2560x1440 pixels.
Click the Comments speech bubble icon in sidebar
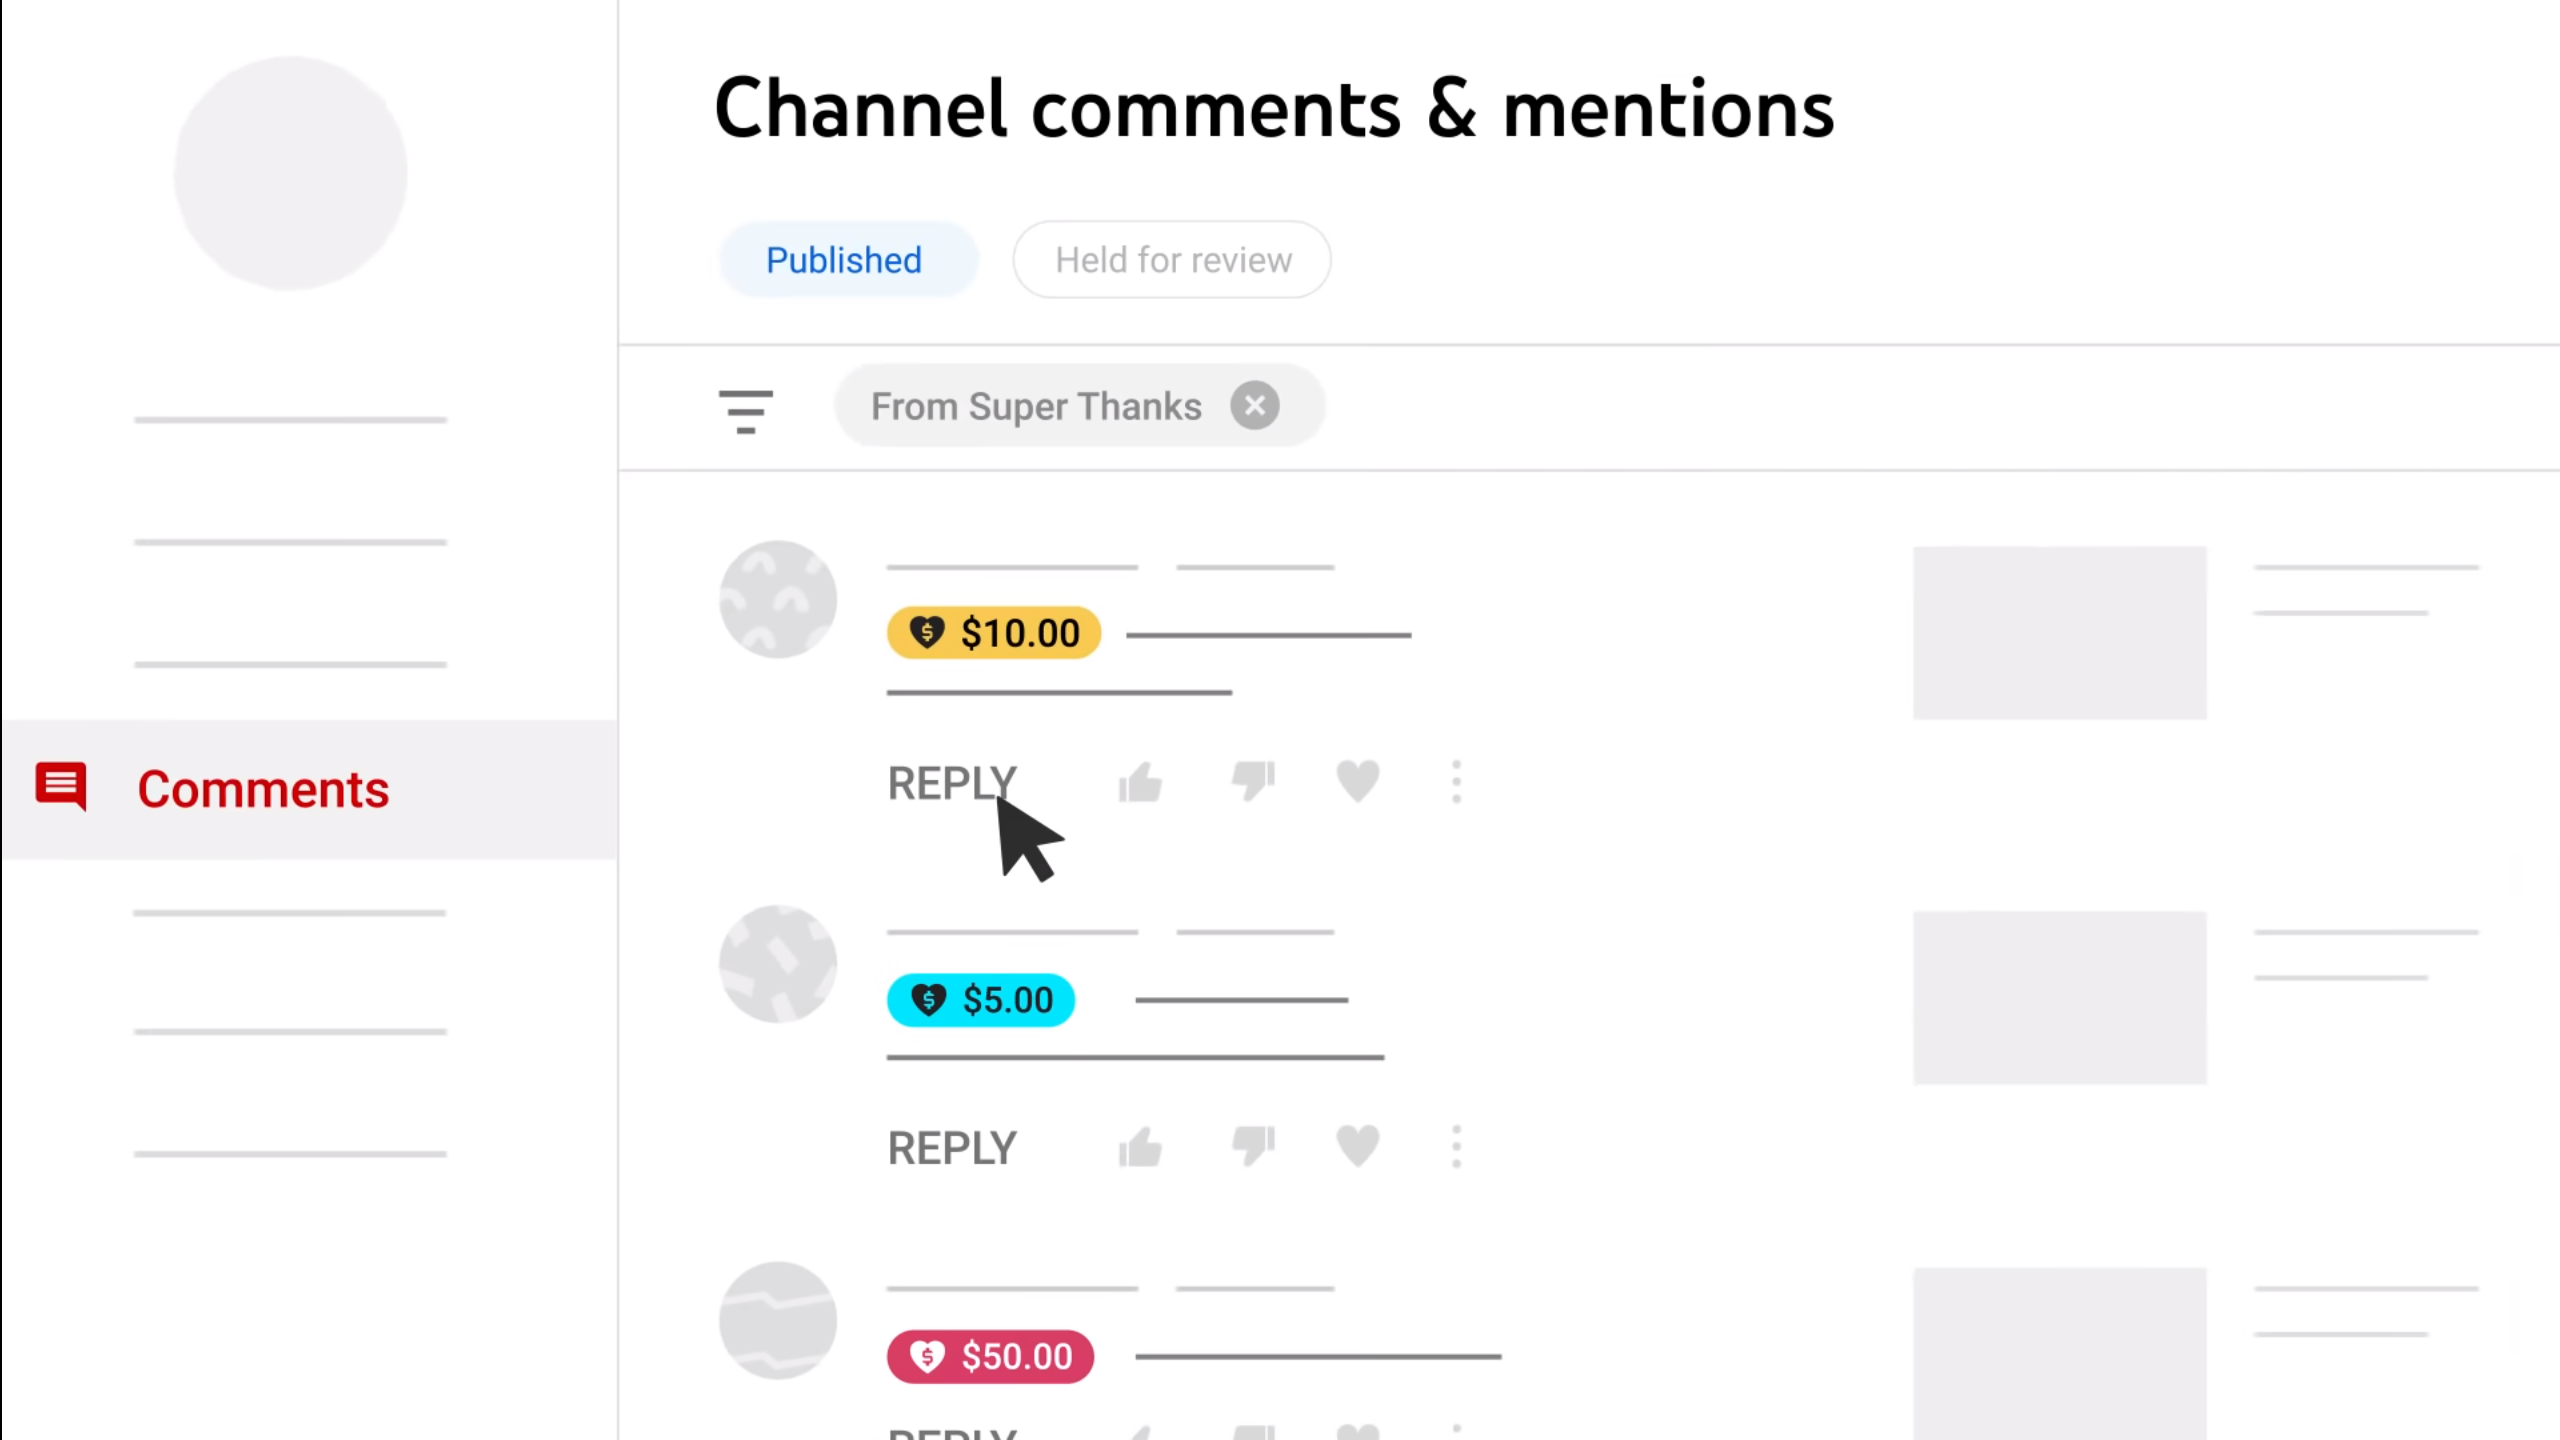click(61, 787)
